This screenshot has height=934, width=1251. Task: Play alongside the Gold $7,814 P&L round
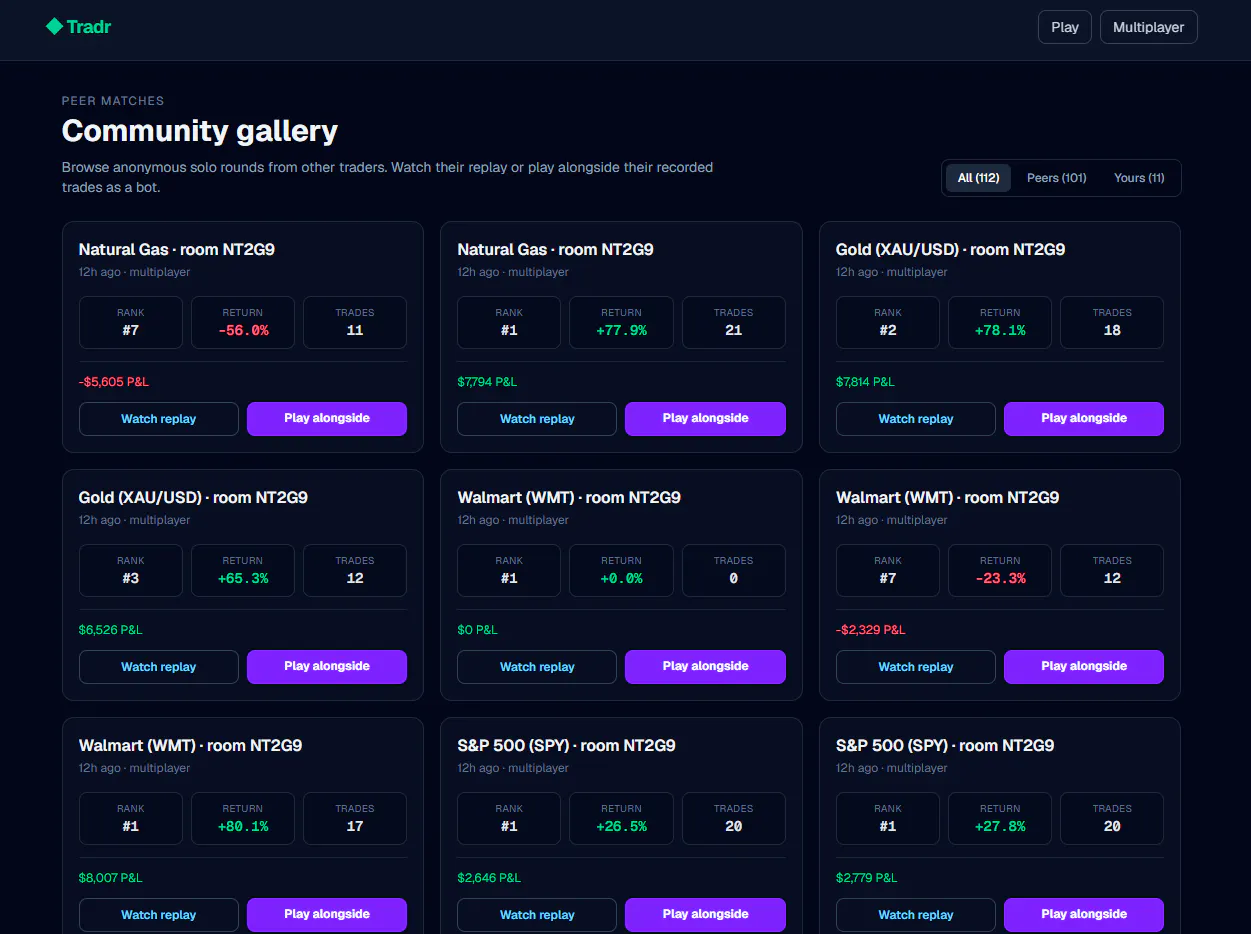pos(1084,419)
